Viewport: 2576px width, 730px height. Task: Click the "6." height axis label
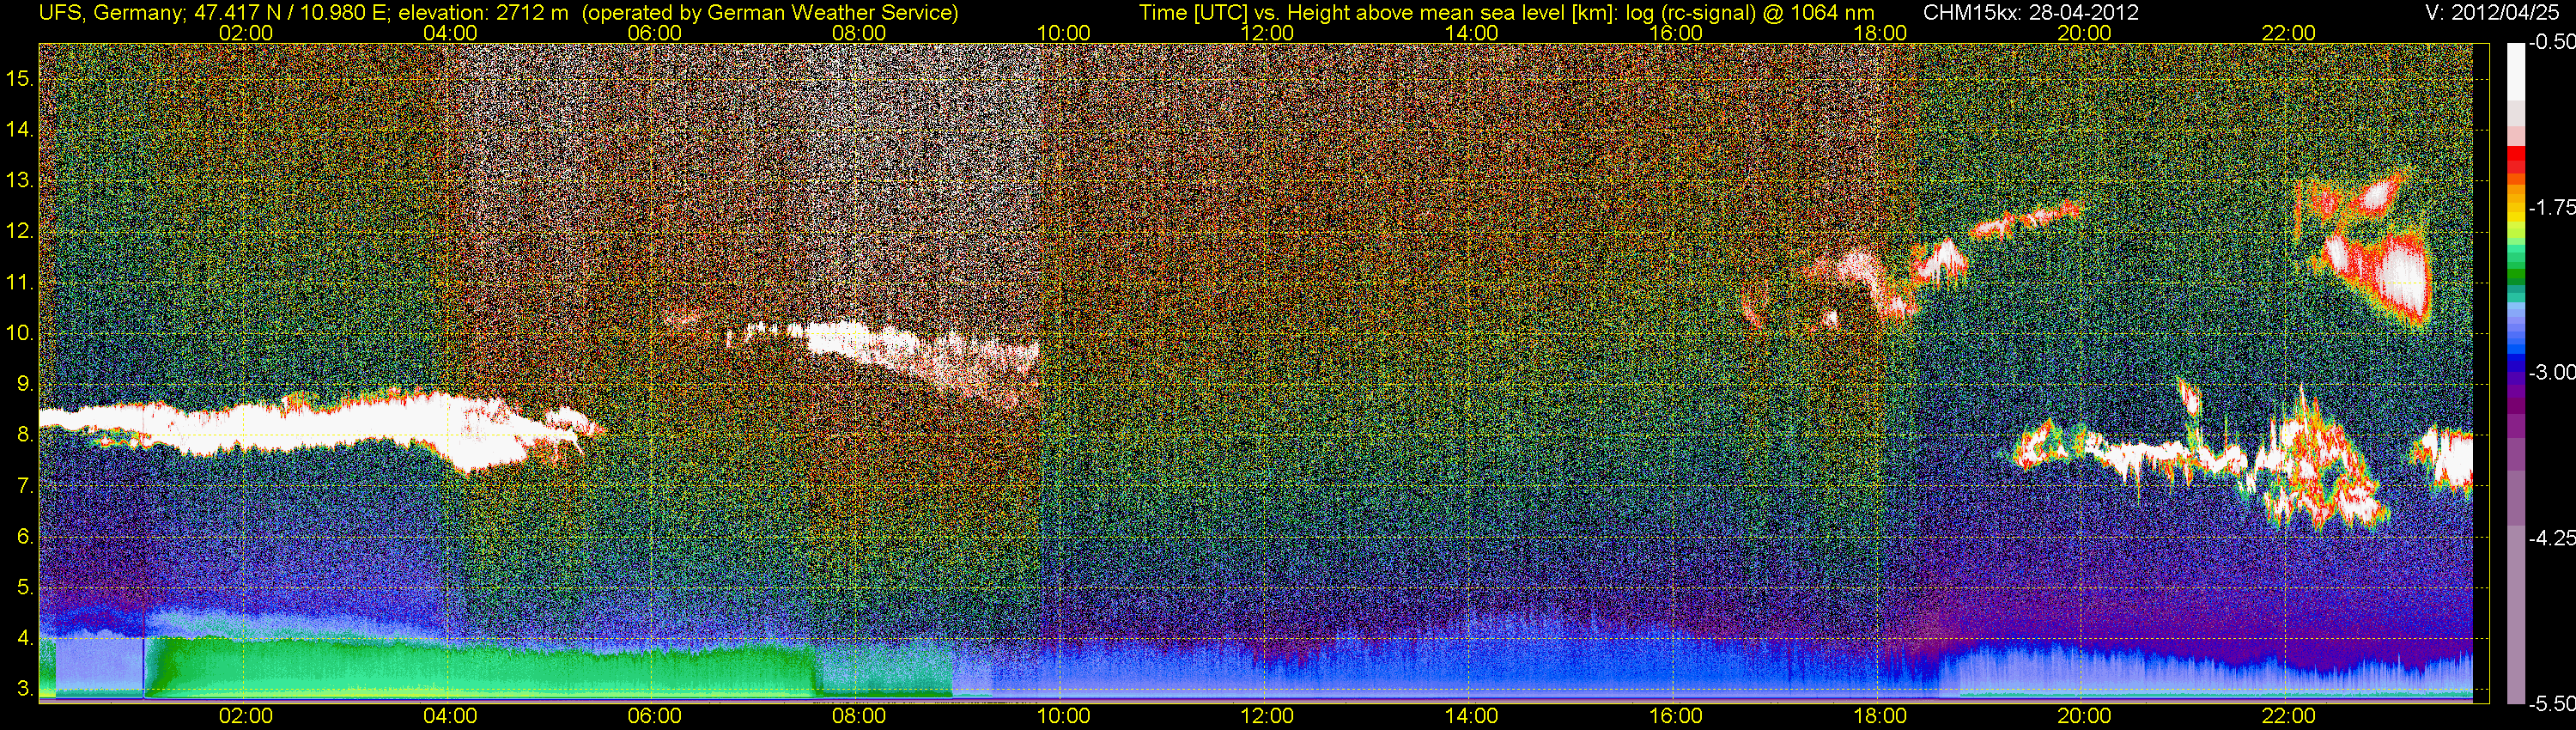pyautogui.click(x=25, y=537)
